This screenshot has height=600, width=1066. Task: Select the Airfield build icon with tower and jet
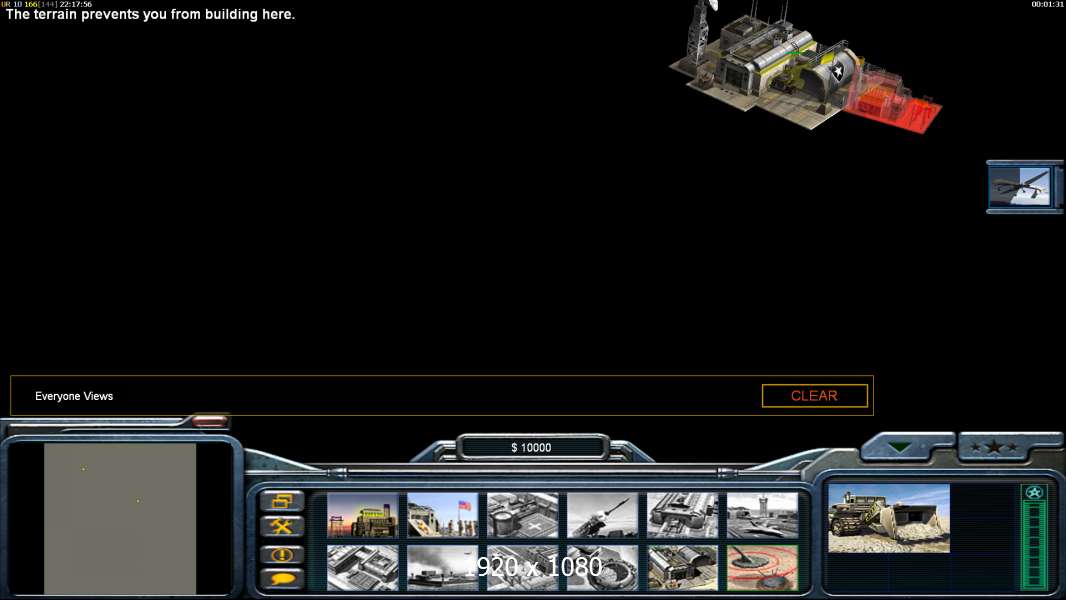[x=762, y=516]
